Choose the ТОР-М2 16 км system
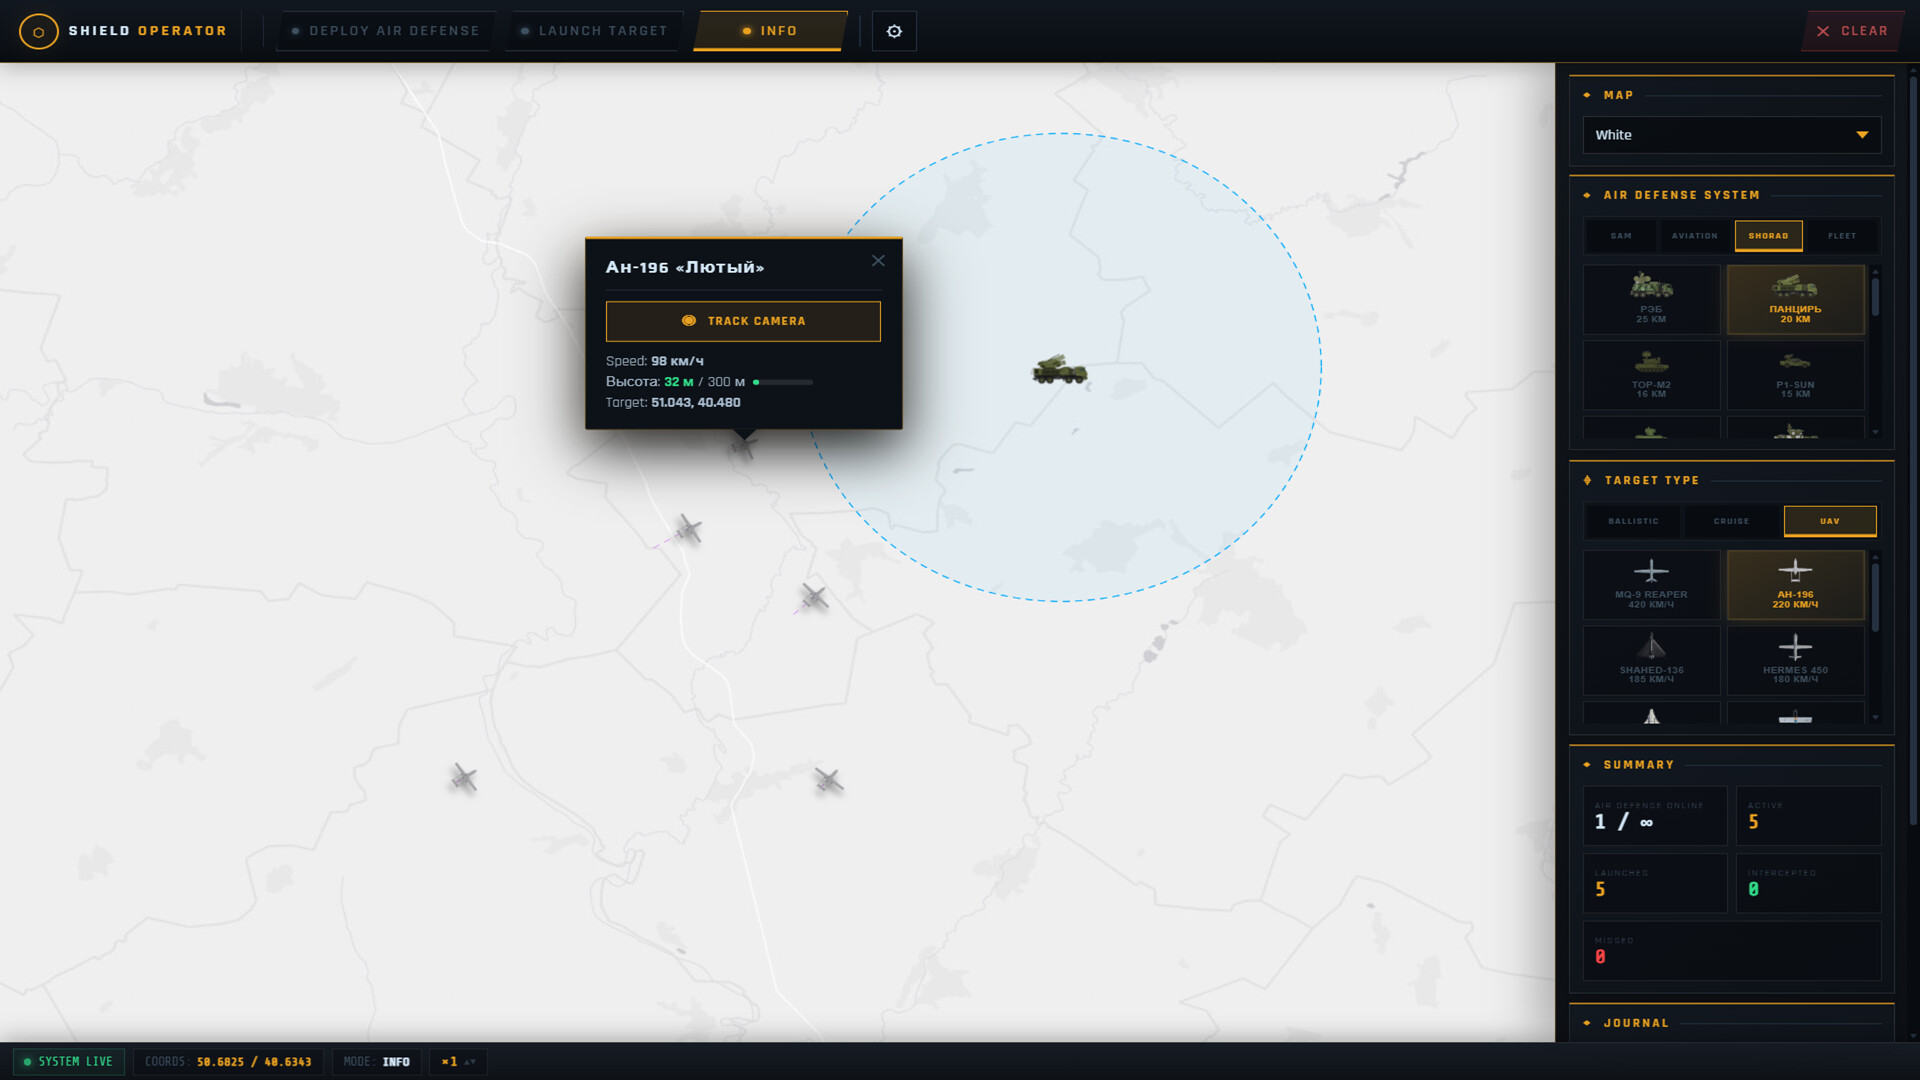Screen dimensions: 1920x1080 coord(1651,375)
